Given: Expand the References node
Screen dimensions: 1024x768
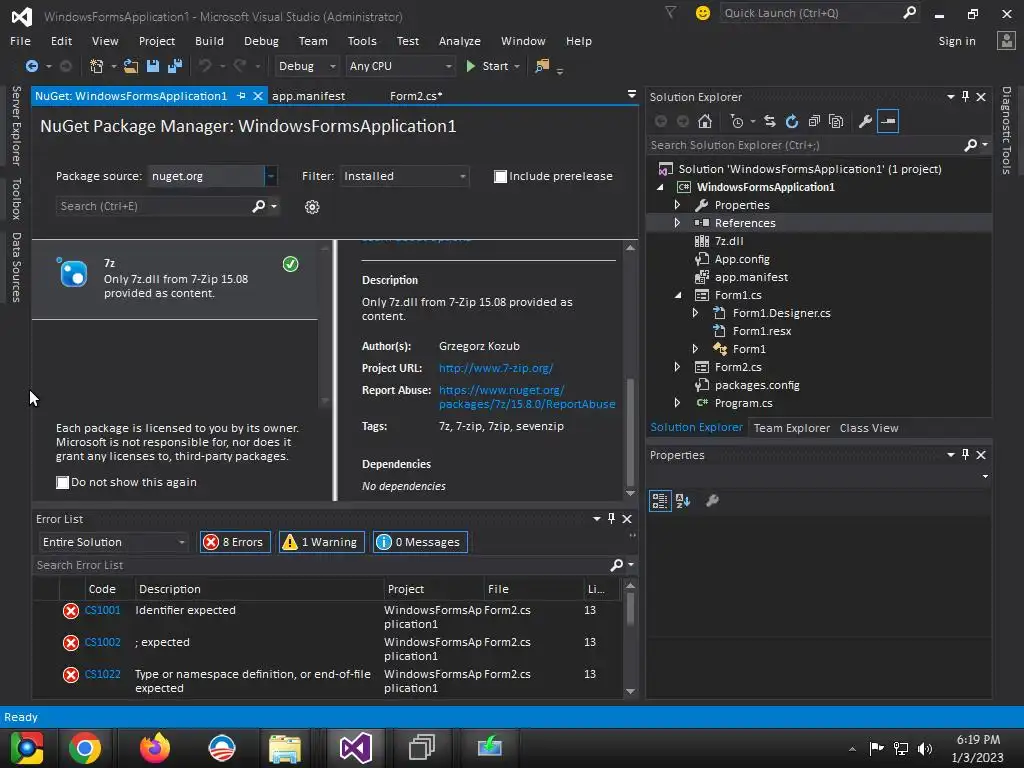Looking at the screenshot, I should (x=677, y=223).
